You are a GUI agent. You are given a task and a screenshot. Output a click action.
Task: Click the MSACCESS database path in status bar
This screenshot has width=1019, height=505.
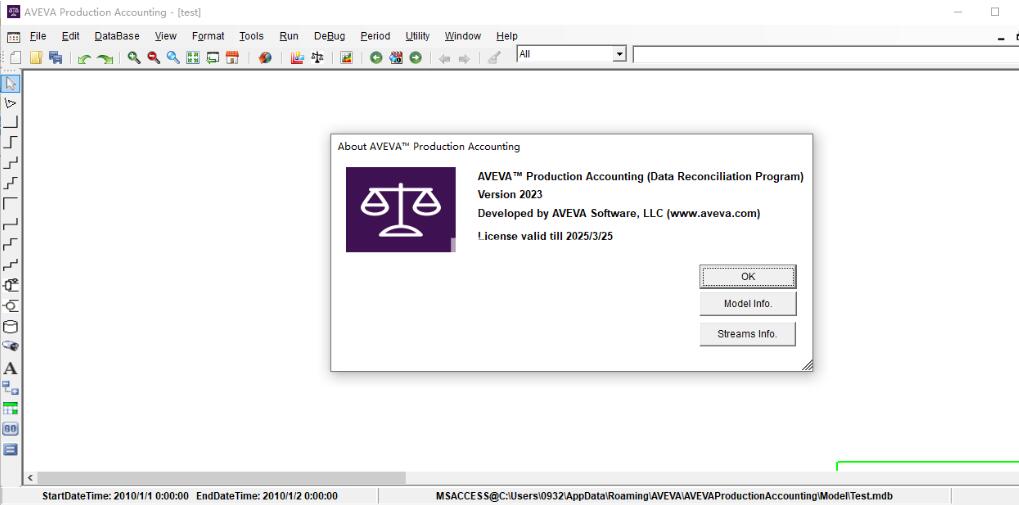pos(664,496)
